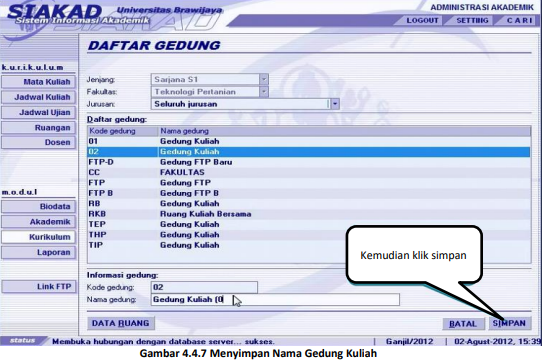This screenshot has width=542, height=362.
Task: Go to Ruangan page
Action: coord(38,128)
